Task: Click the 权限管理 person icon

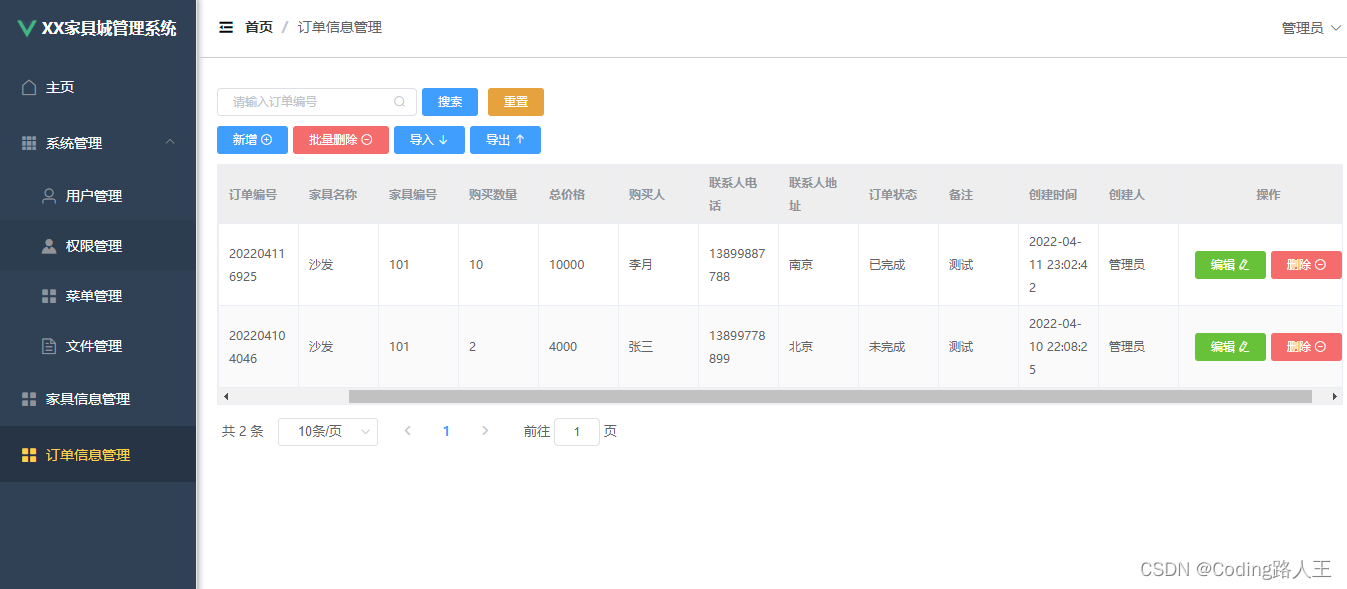Action: coord(49,246)
